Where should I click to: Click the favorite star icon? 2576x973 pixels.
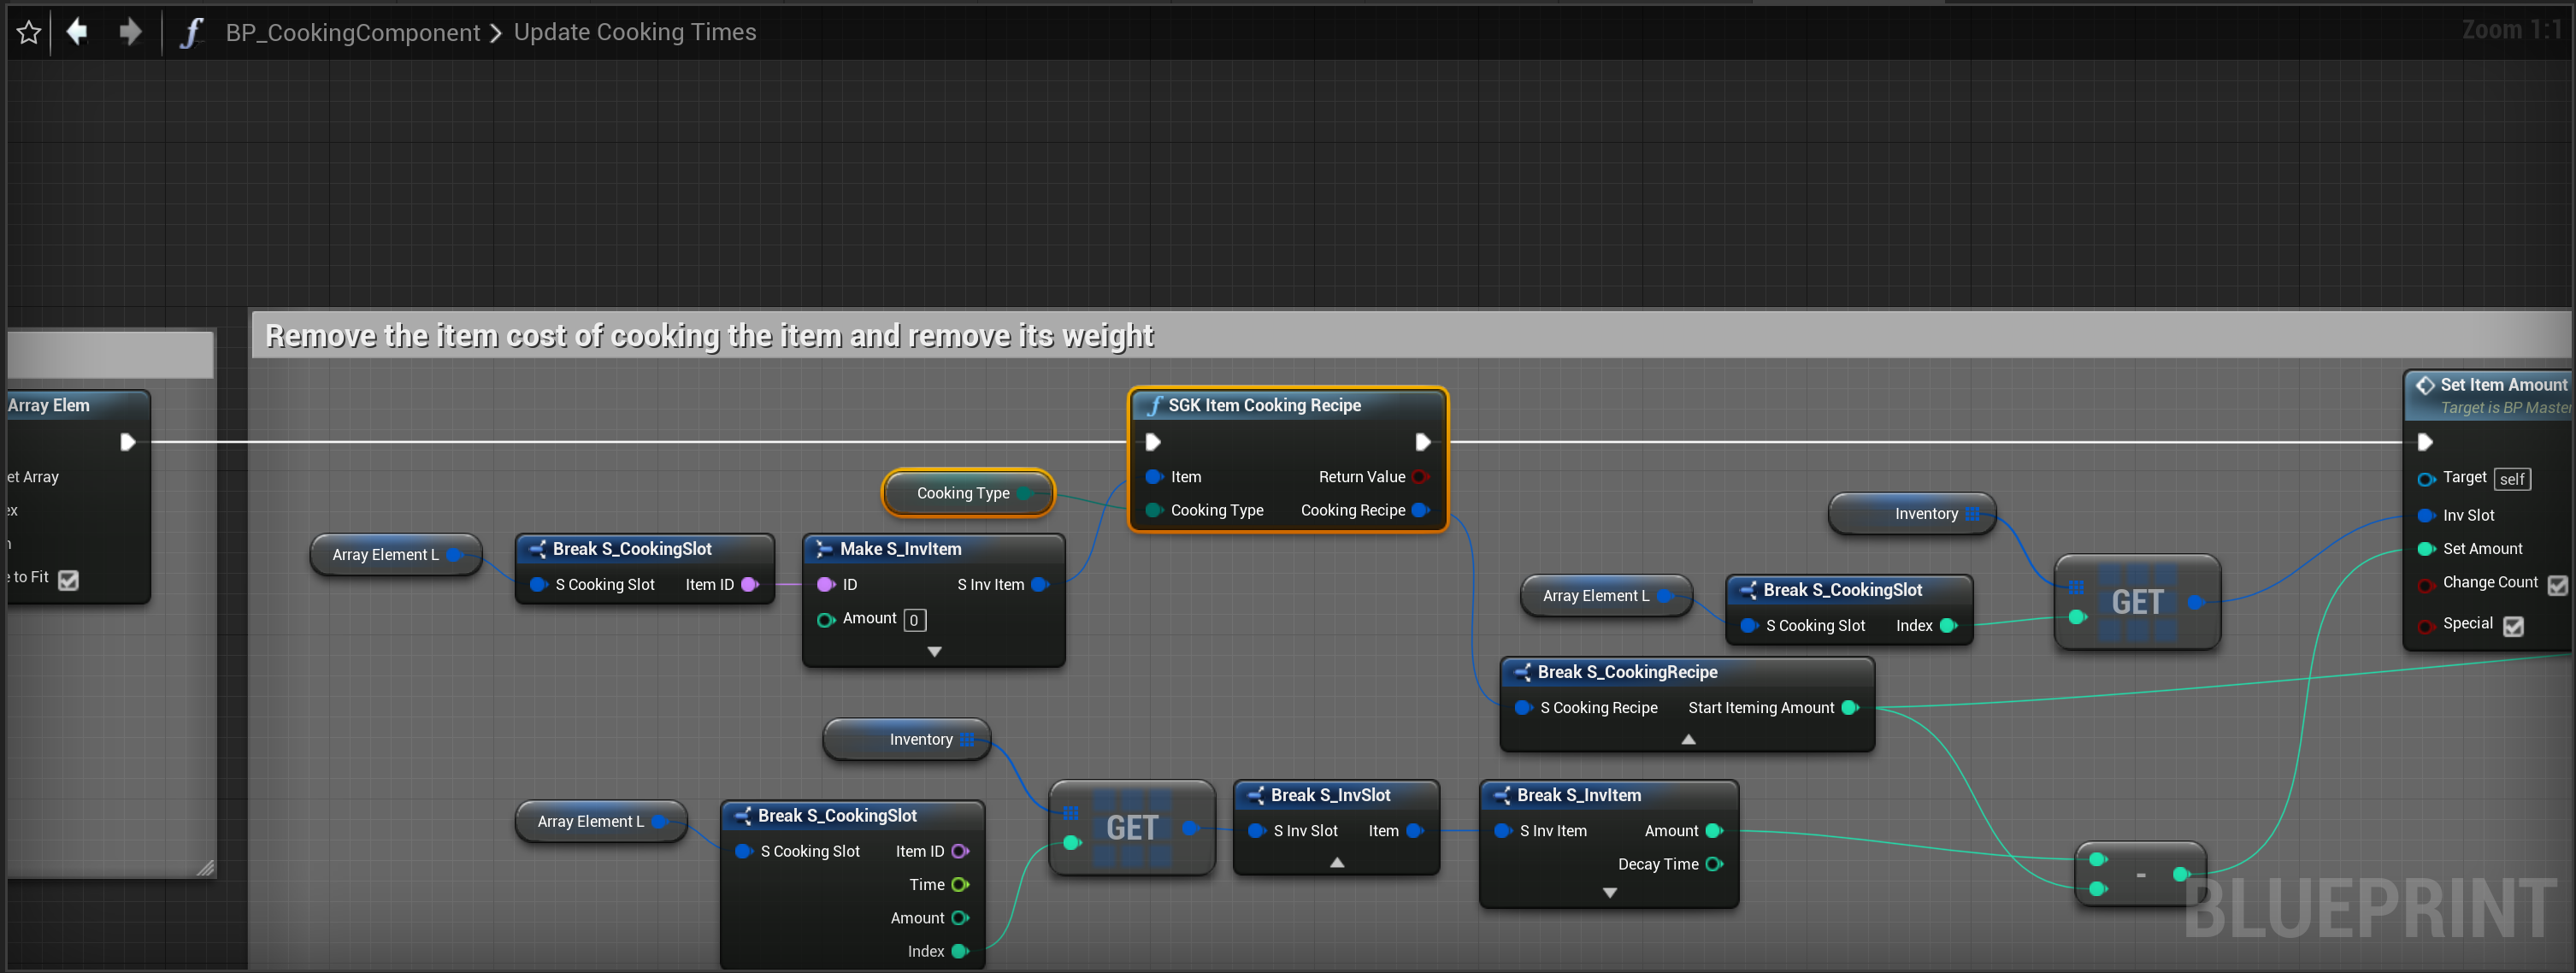(x=29, y=32)
